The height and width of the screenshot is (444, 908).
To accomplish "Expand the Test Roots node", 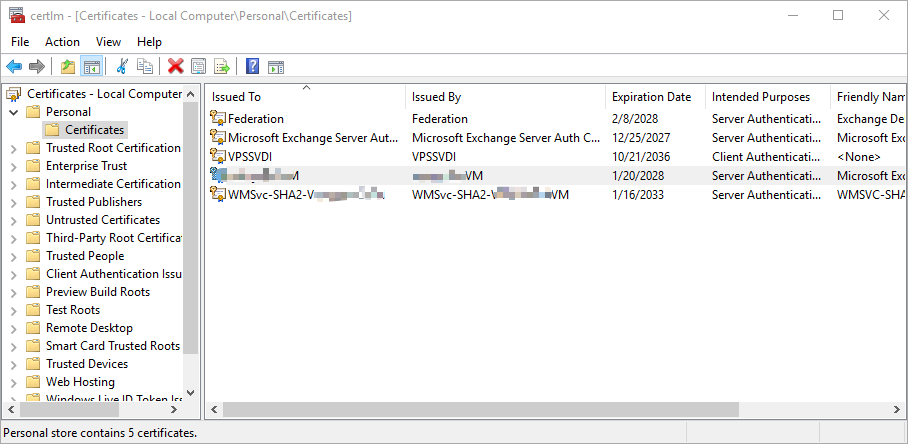I will pos(13,310).
